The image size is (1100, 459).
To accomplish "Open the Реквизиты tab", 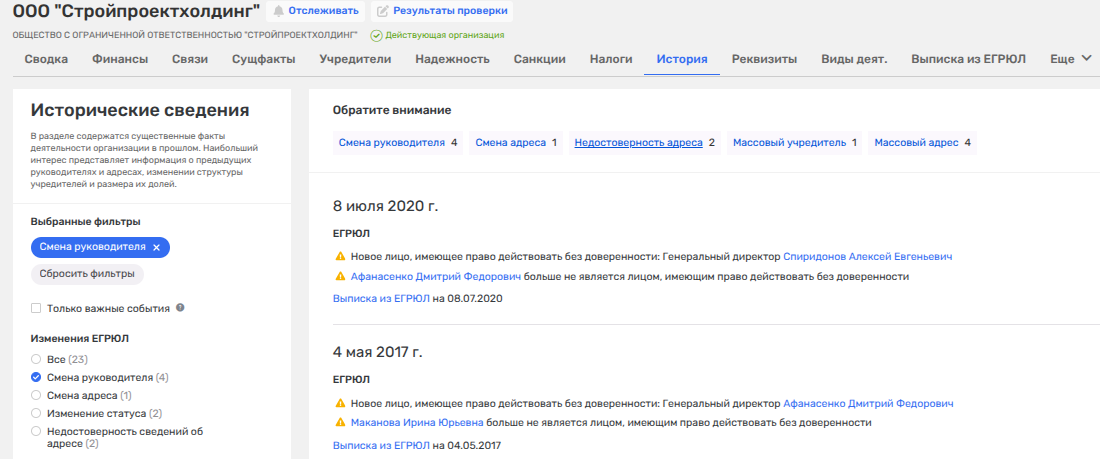I will coord(764,60).
